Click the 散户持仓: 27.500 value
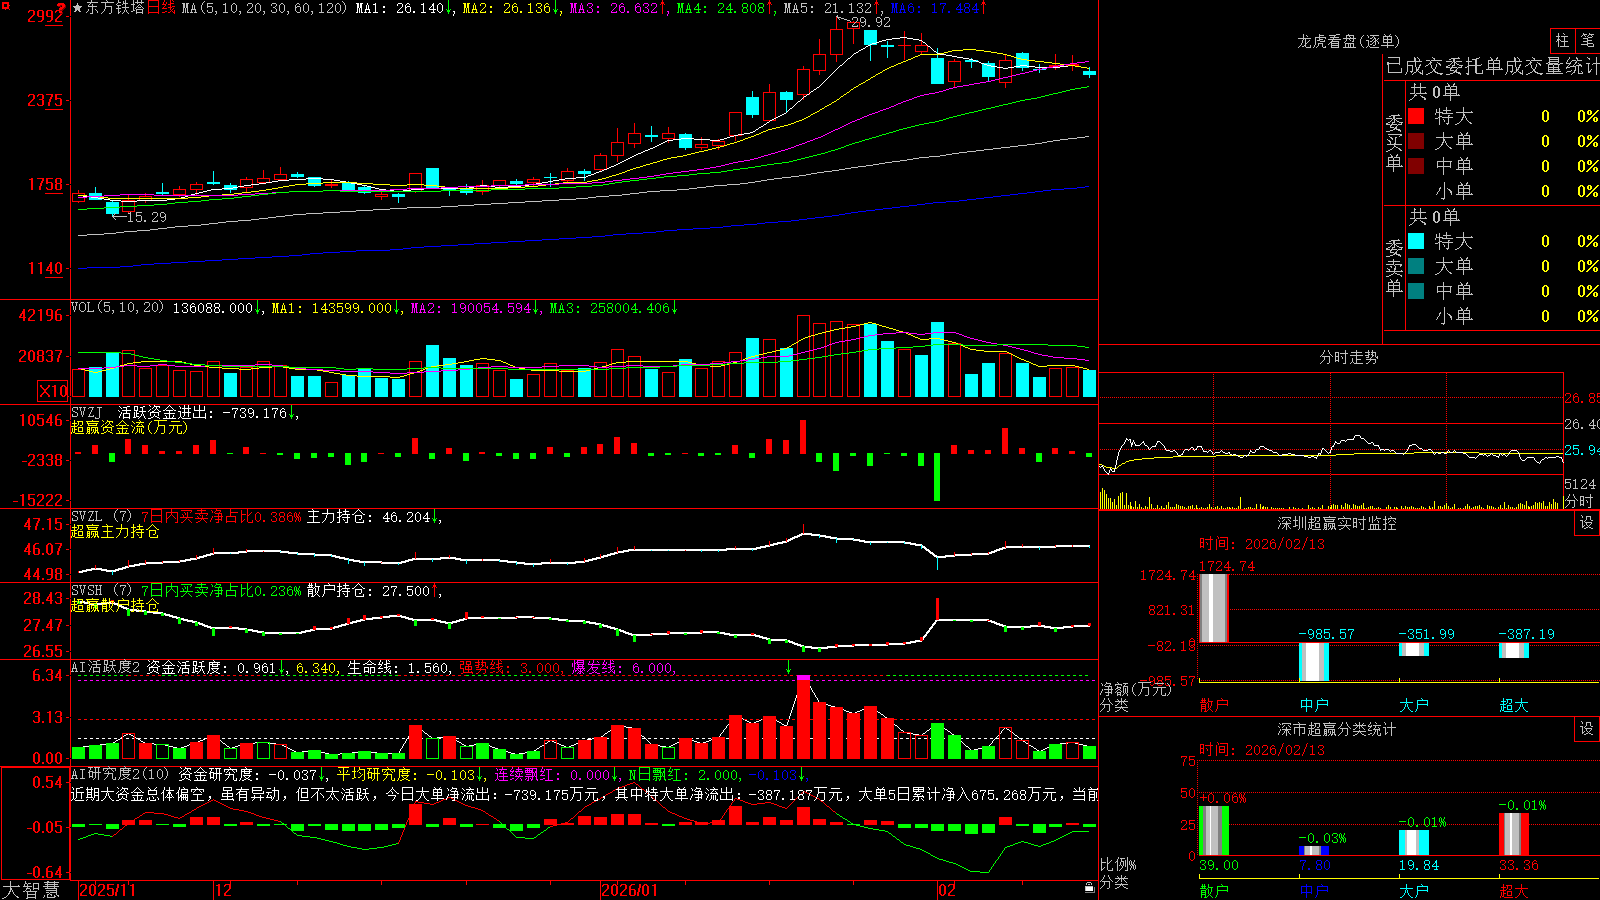 [368, 591]
